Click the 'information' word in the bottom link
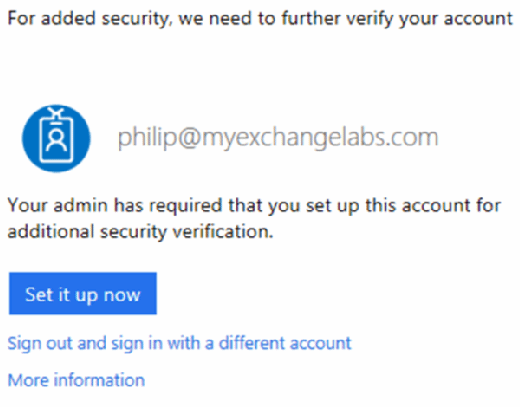The height and width of the screenshot is (407, 520). 99,380
